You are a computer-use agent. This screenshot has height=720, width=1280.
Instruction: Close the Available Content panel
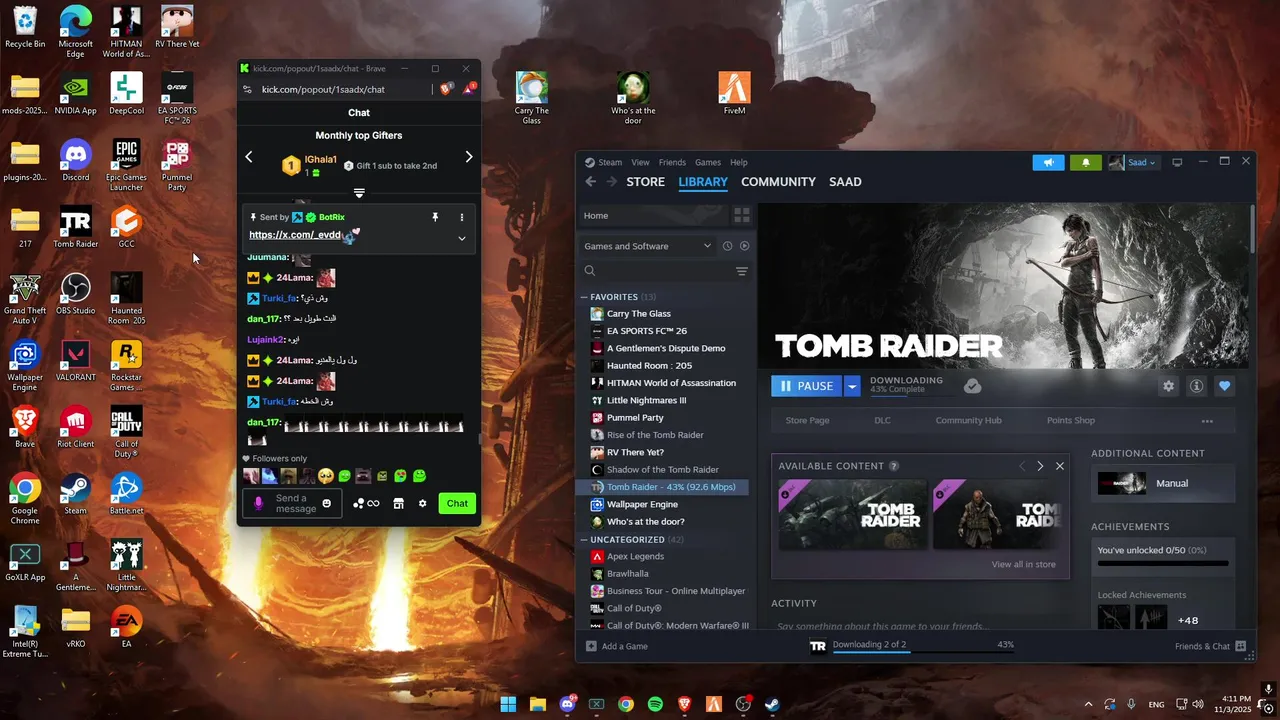[x=1060, y=466]
